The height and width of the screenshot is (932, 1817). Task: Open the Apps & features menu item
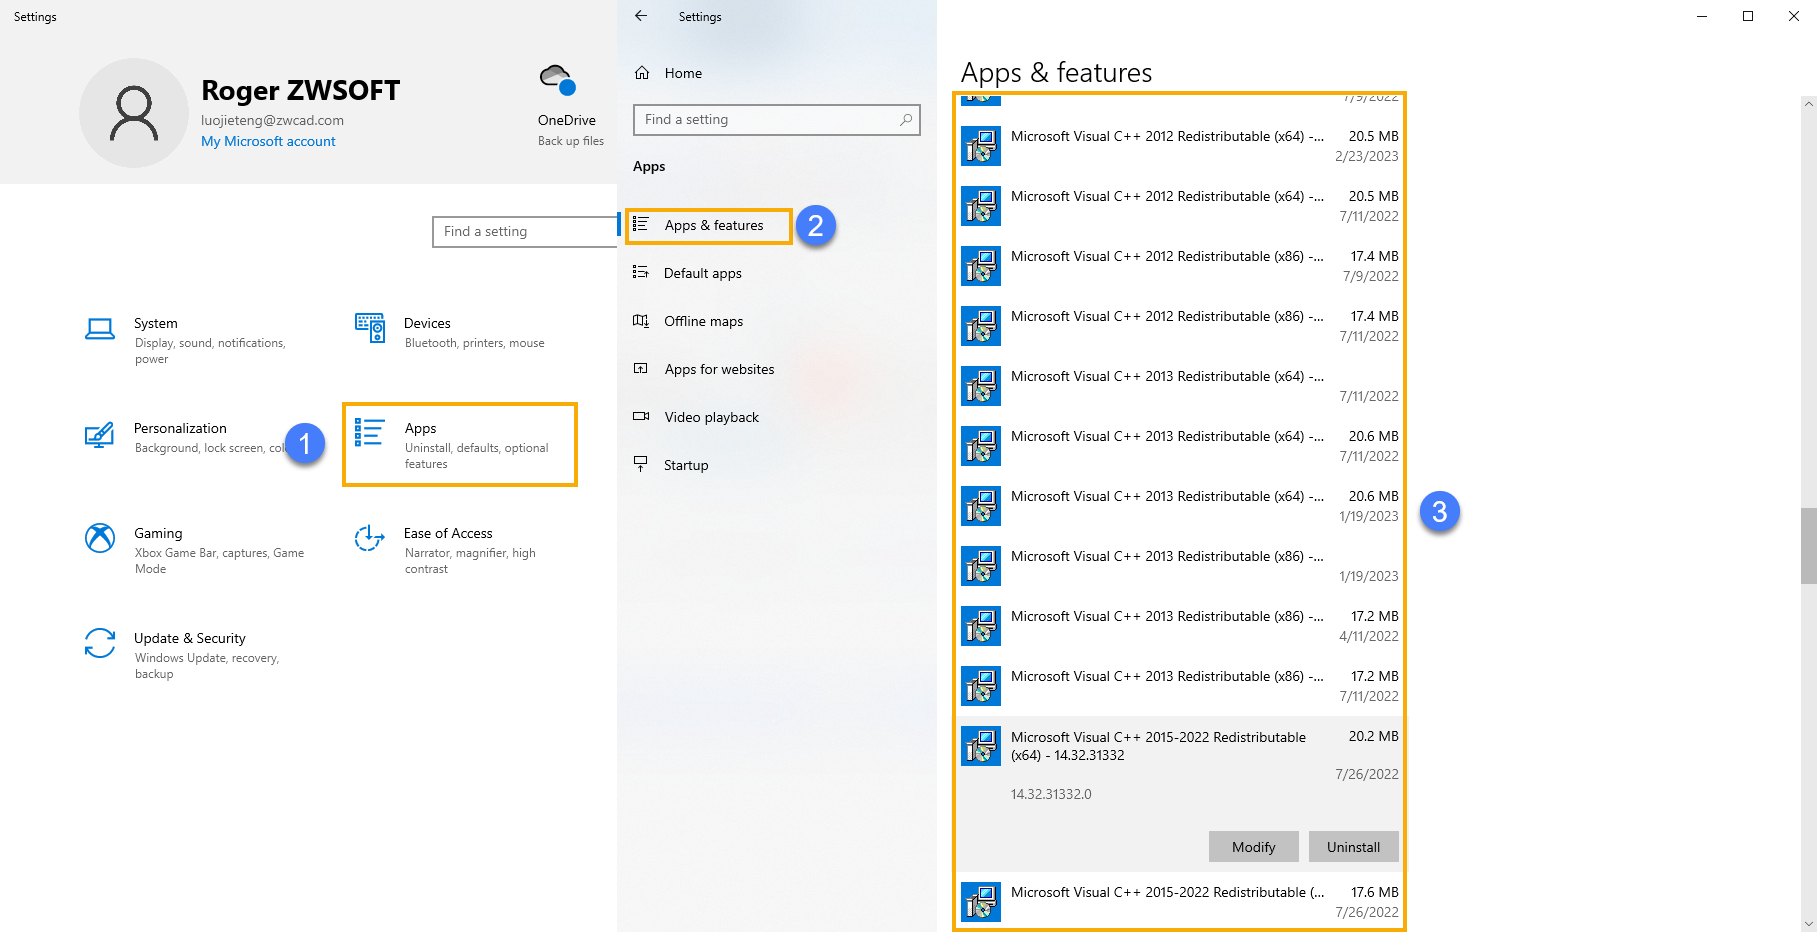(x=709, y=226)
